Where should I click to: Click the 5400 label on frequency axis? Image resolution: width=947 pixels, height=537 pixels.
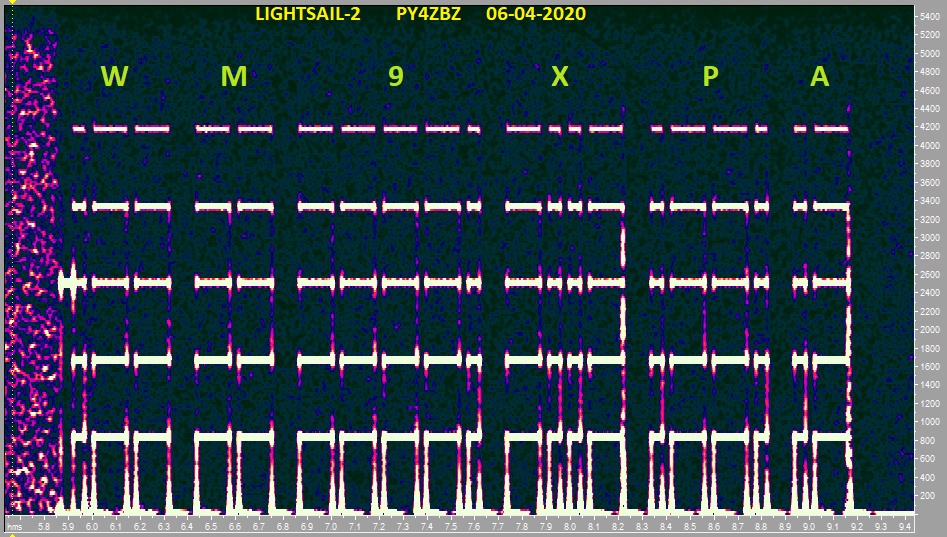[x=929, y=17]
